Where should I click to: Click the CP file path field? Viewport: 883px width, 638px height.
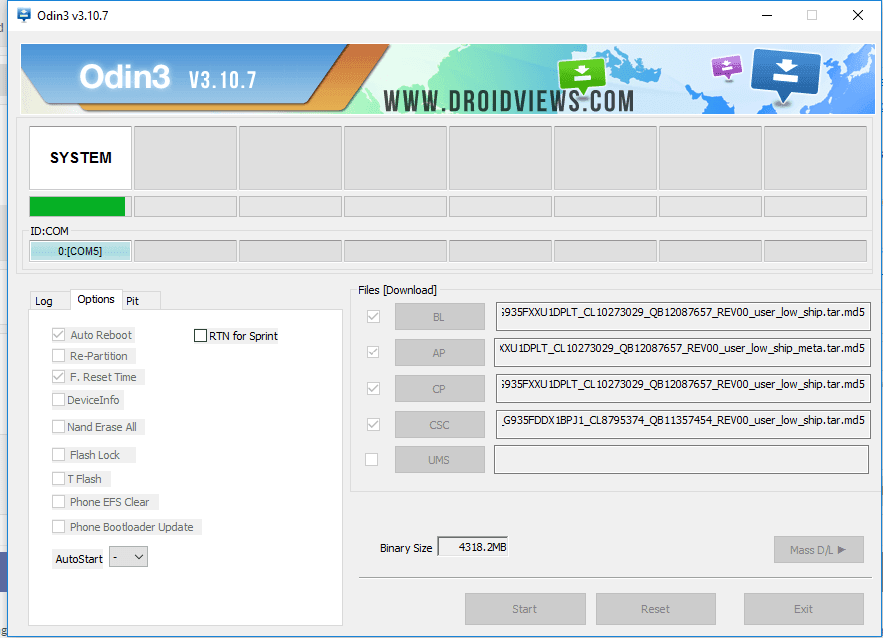point(683,389)
